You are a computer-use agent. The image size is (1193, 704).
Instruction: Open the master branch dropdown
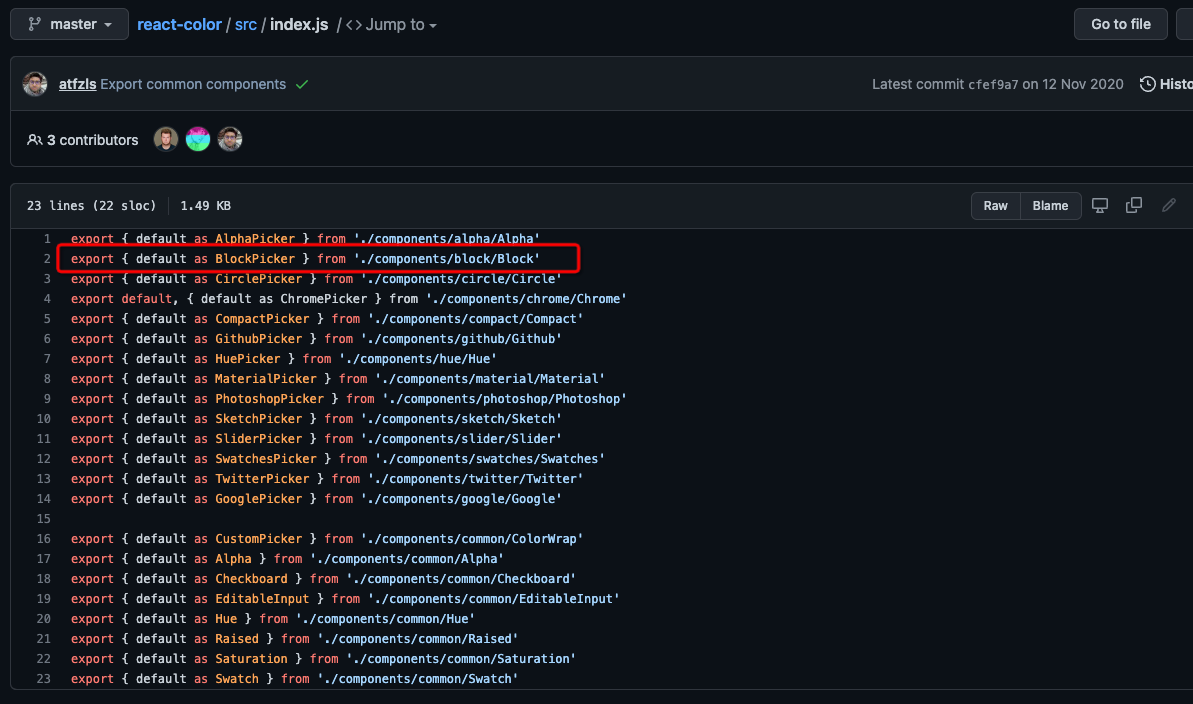(x=69, y=24)
